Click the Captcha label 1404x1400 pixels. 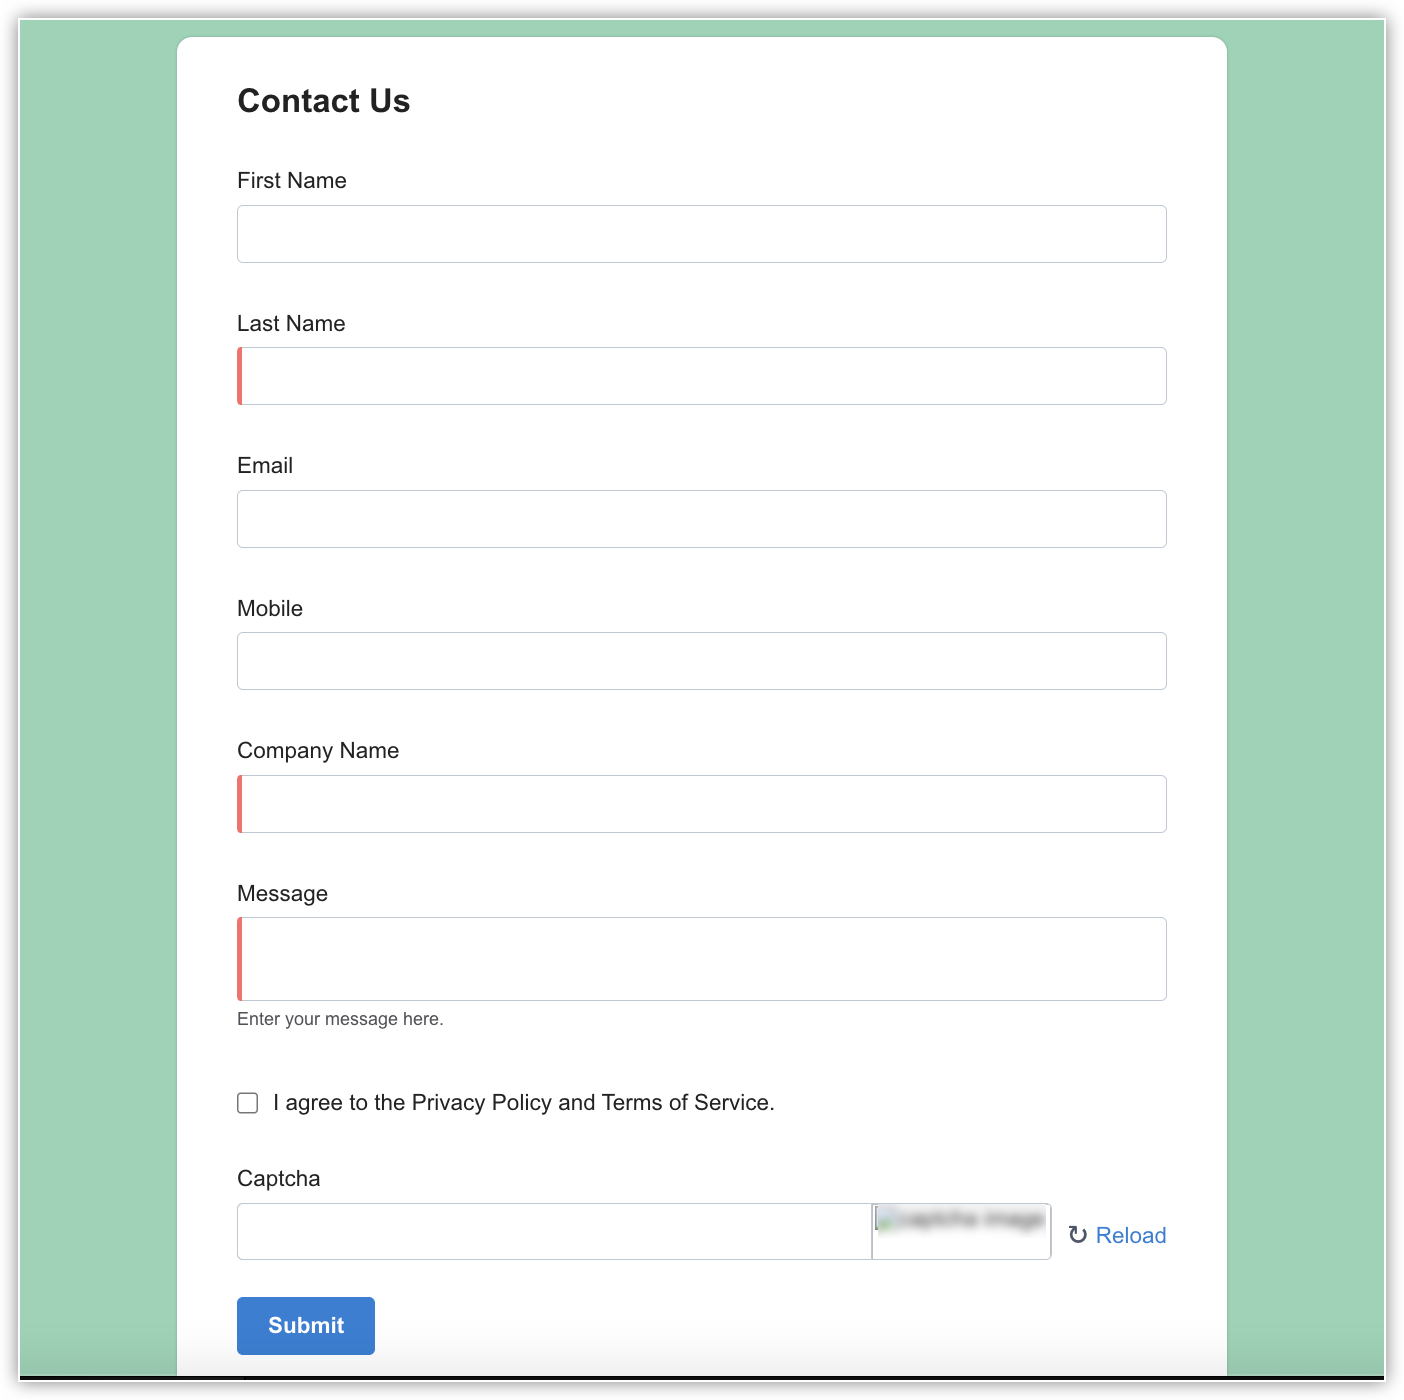pos(279,1178)
